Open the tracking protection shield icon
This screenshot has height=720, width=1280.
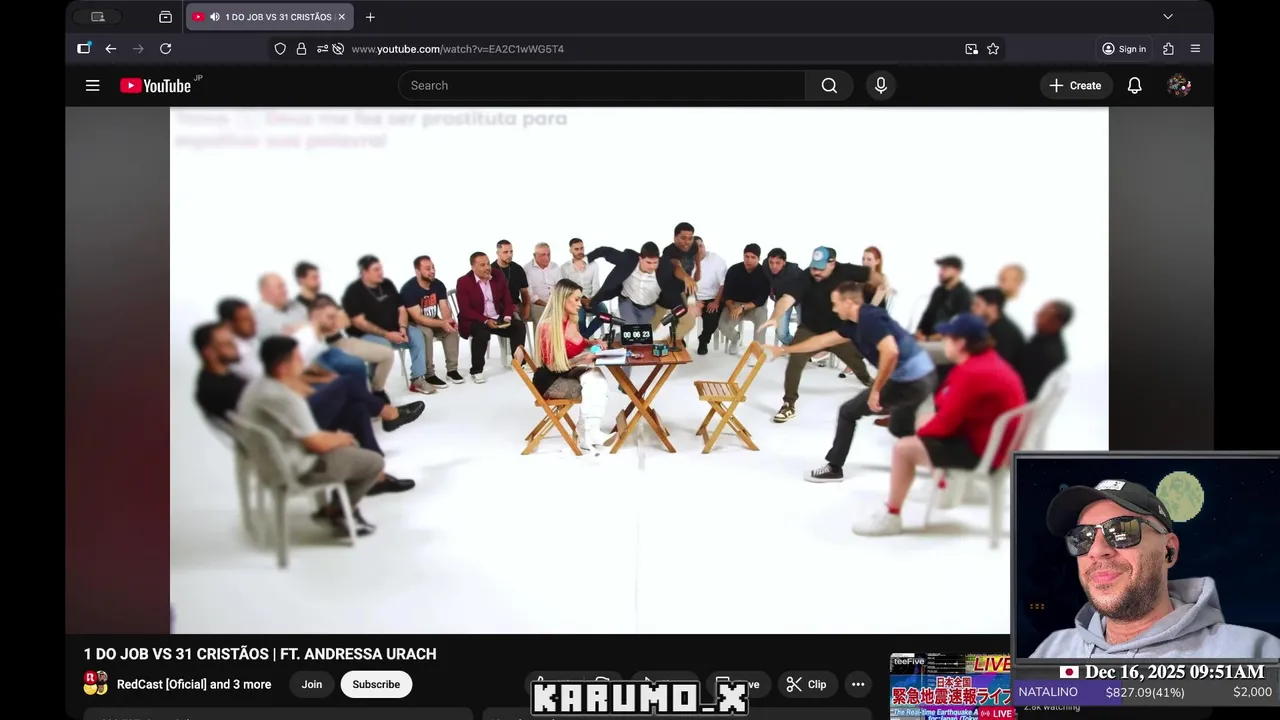280,49
